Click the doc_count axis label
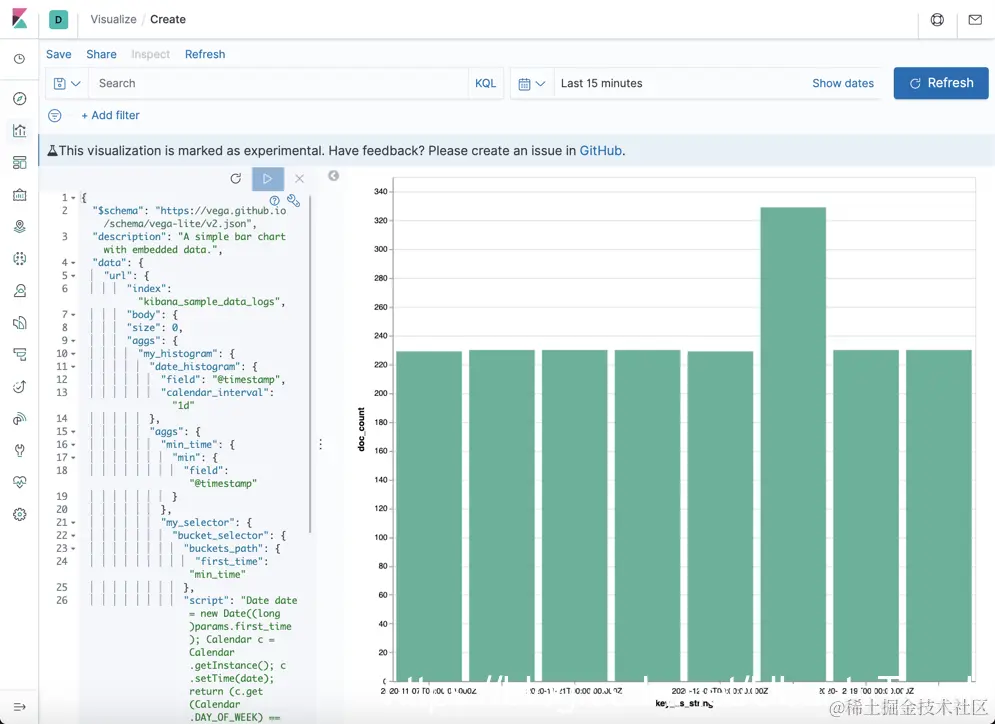 [361, 430]
